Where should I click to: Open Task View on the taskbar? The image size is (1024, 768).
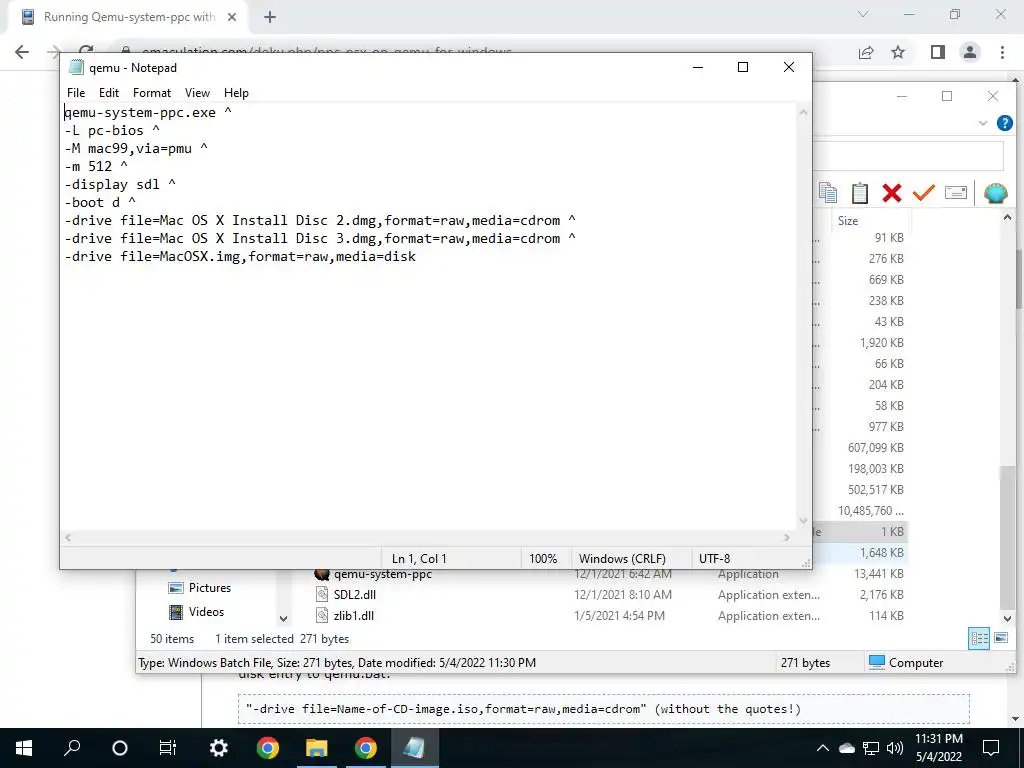coord(168,748)
